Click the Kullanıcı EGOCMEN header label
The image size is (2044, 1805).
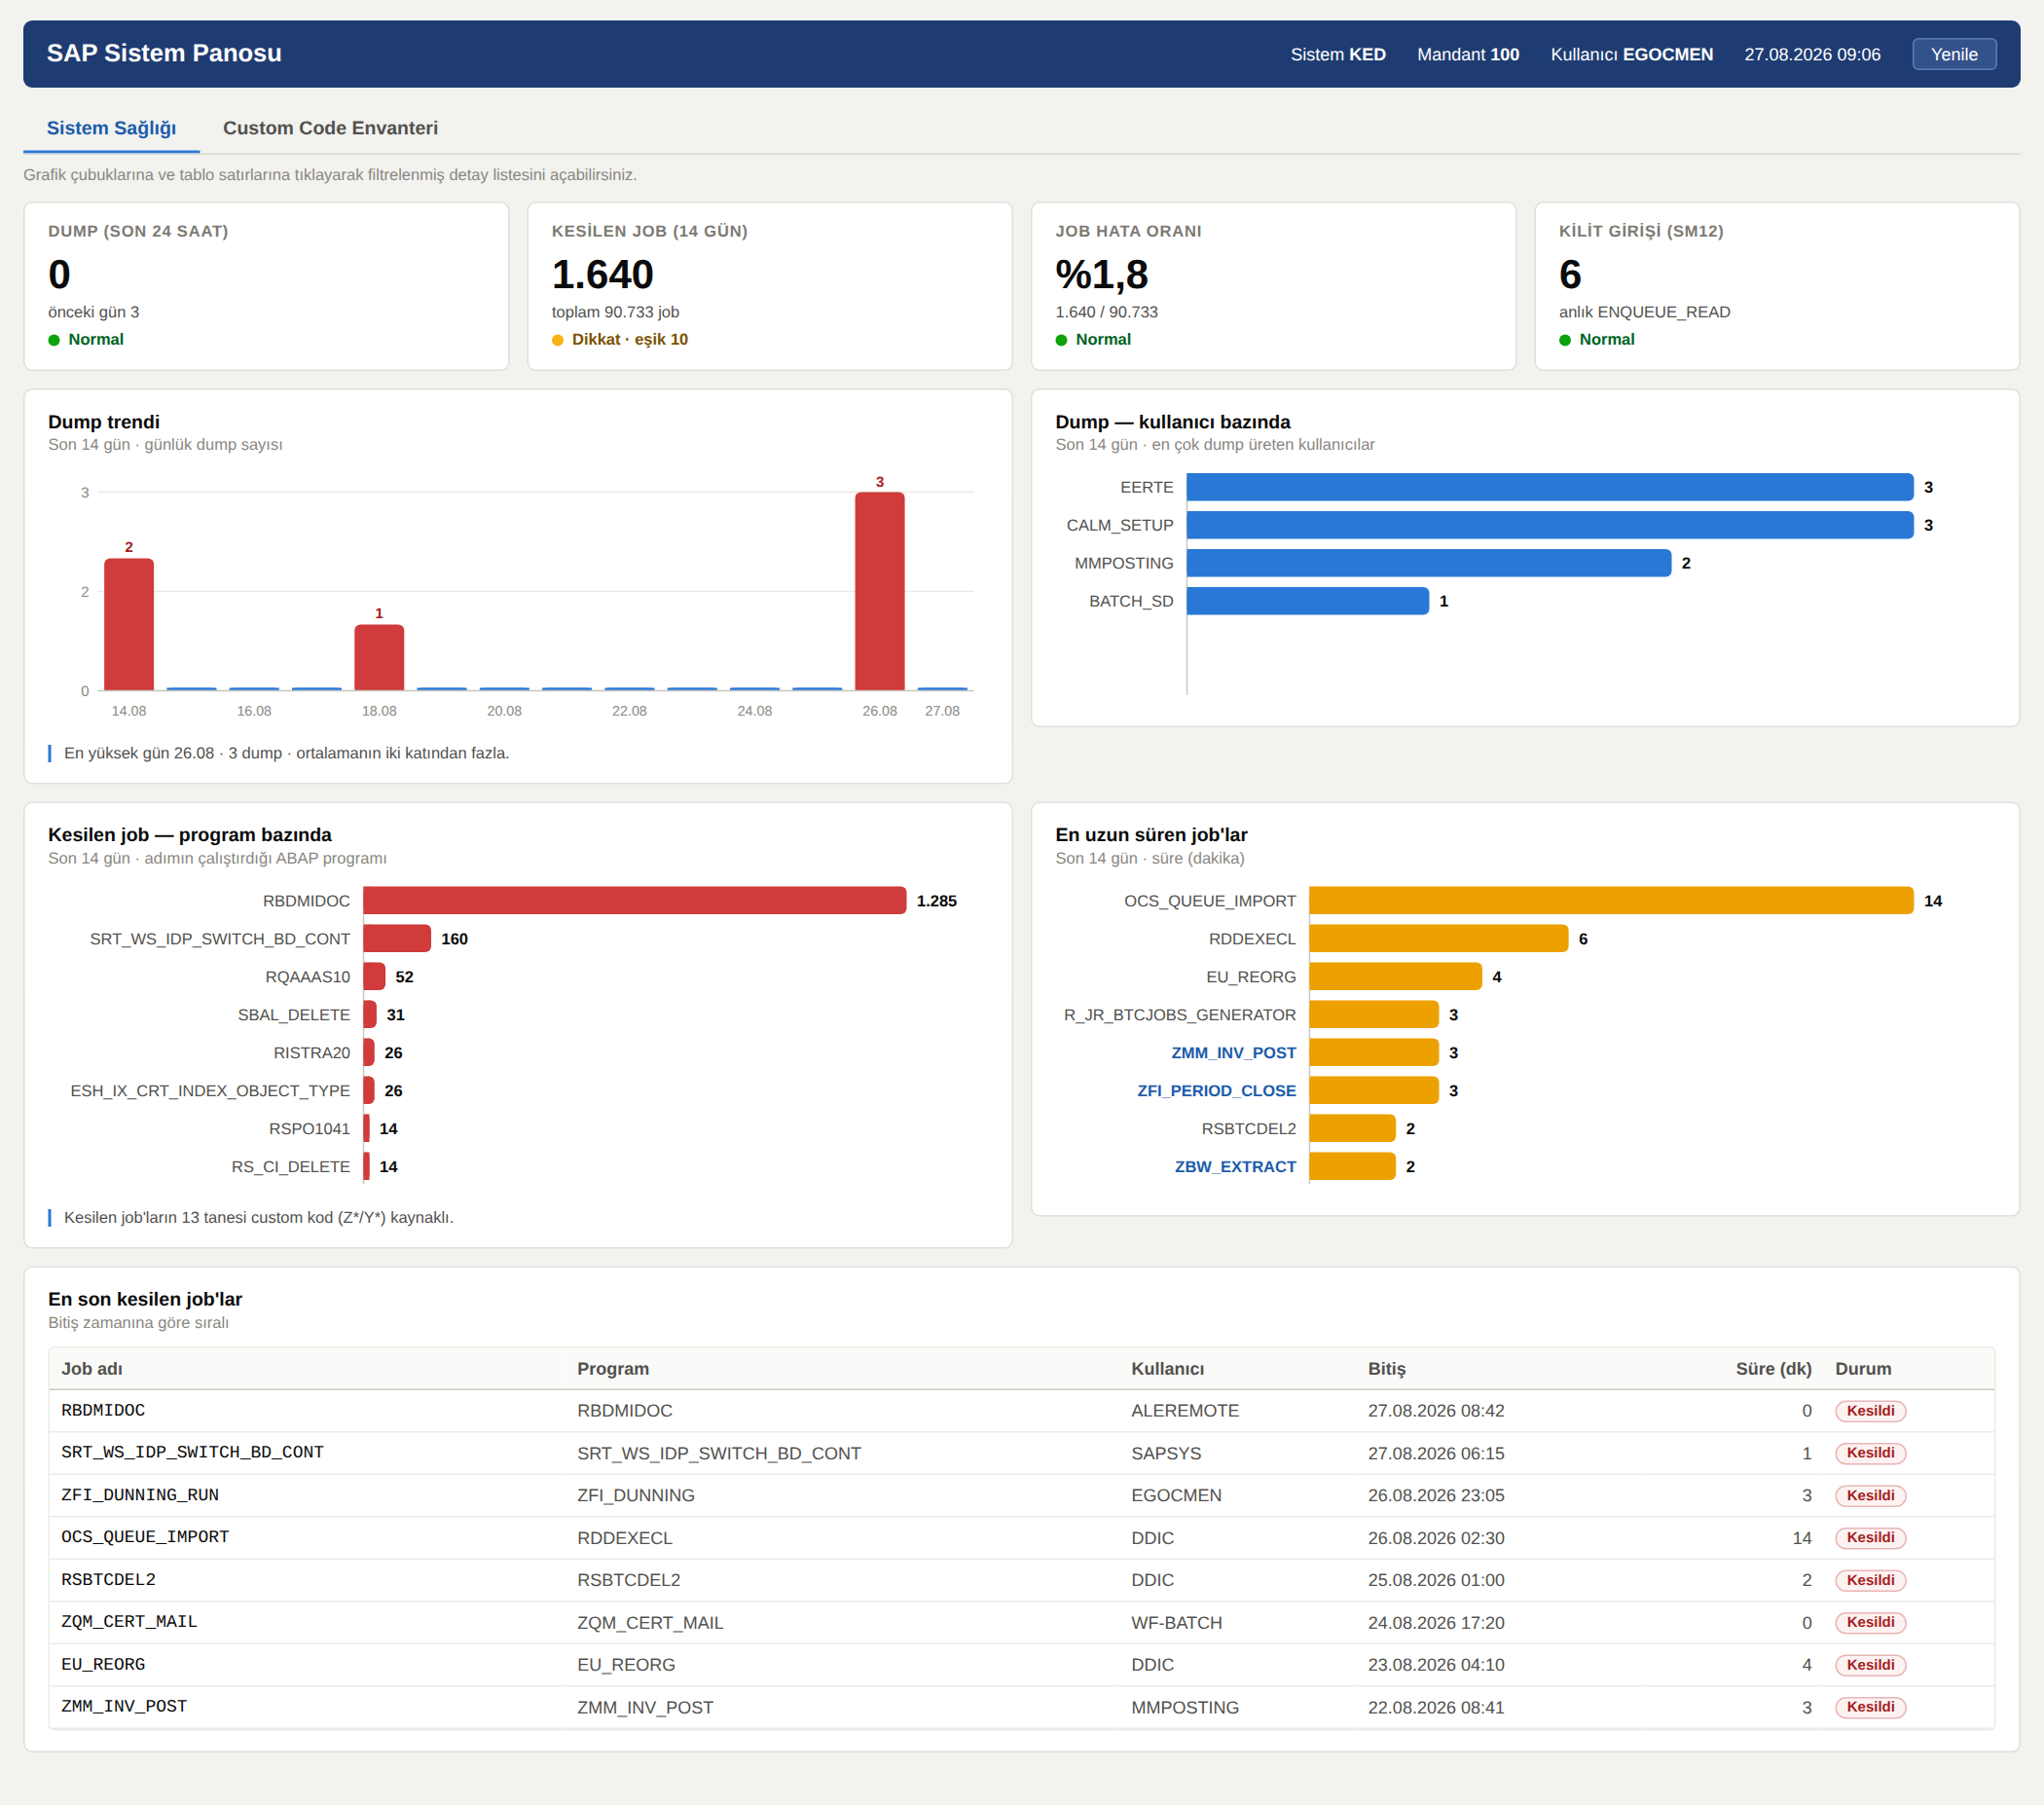click(1632, 54)
